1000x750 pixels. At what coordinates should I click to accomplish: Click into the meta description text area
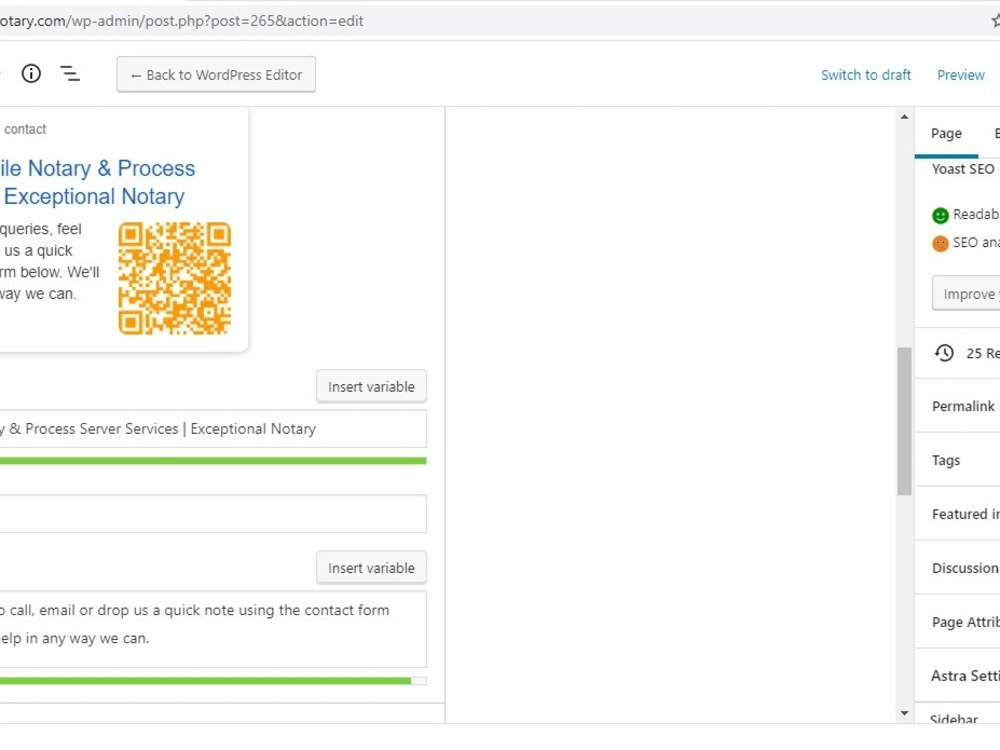click(213, 629)
